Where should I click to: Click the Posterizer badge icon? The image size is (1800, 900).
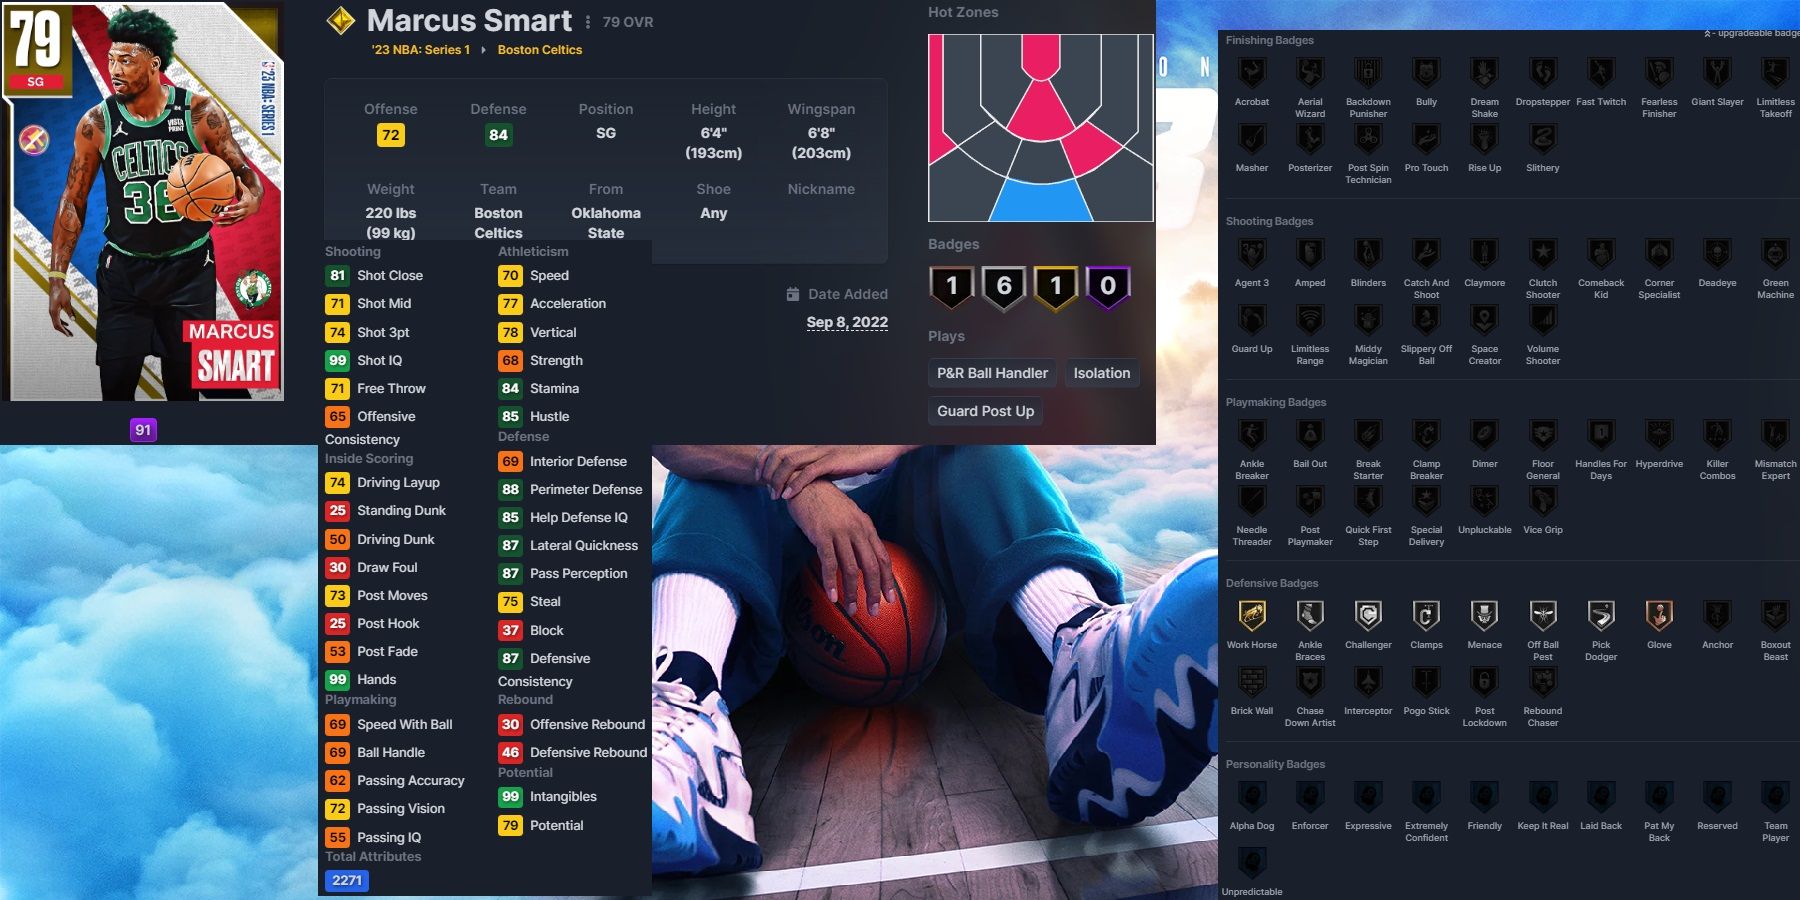pyautogui.click(x=1310, y=138)
